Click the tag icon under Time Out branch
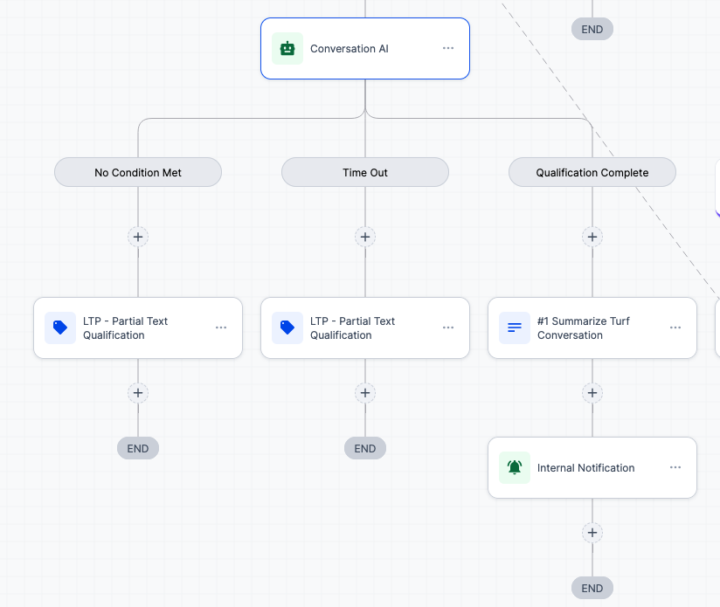Screen dimensions: 720x607 (287, 328)
